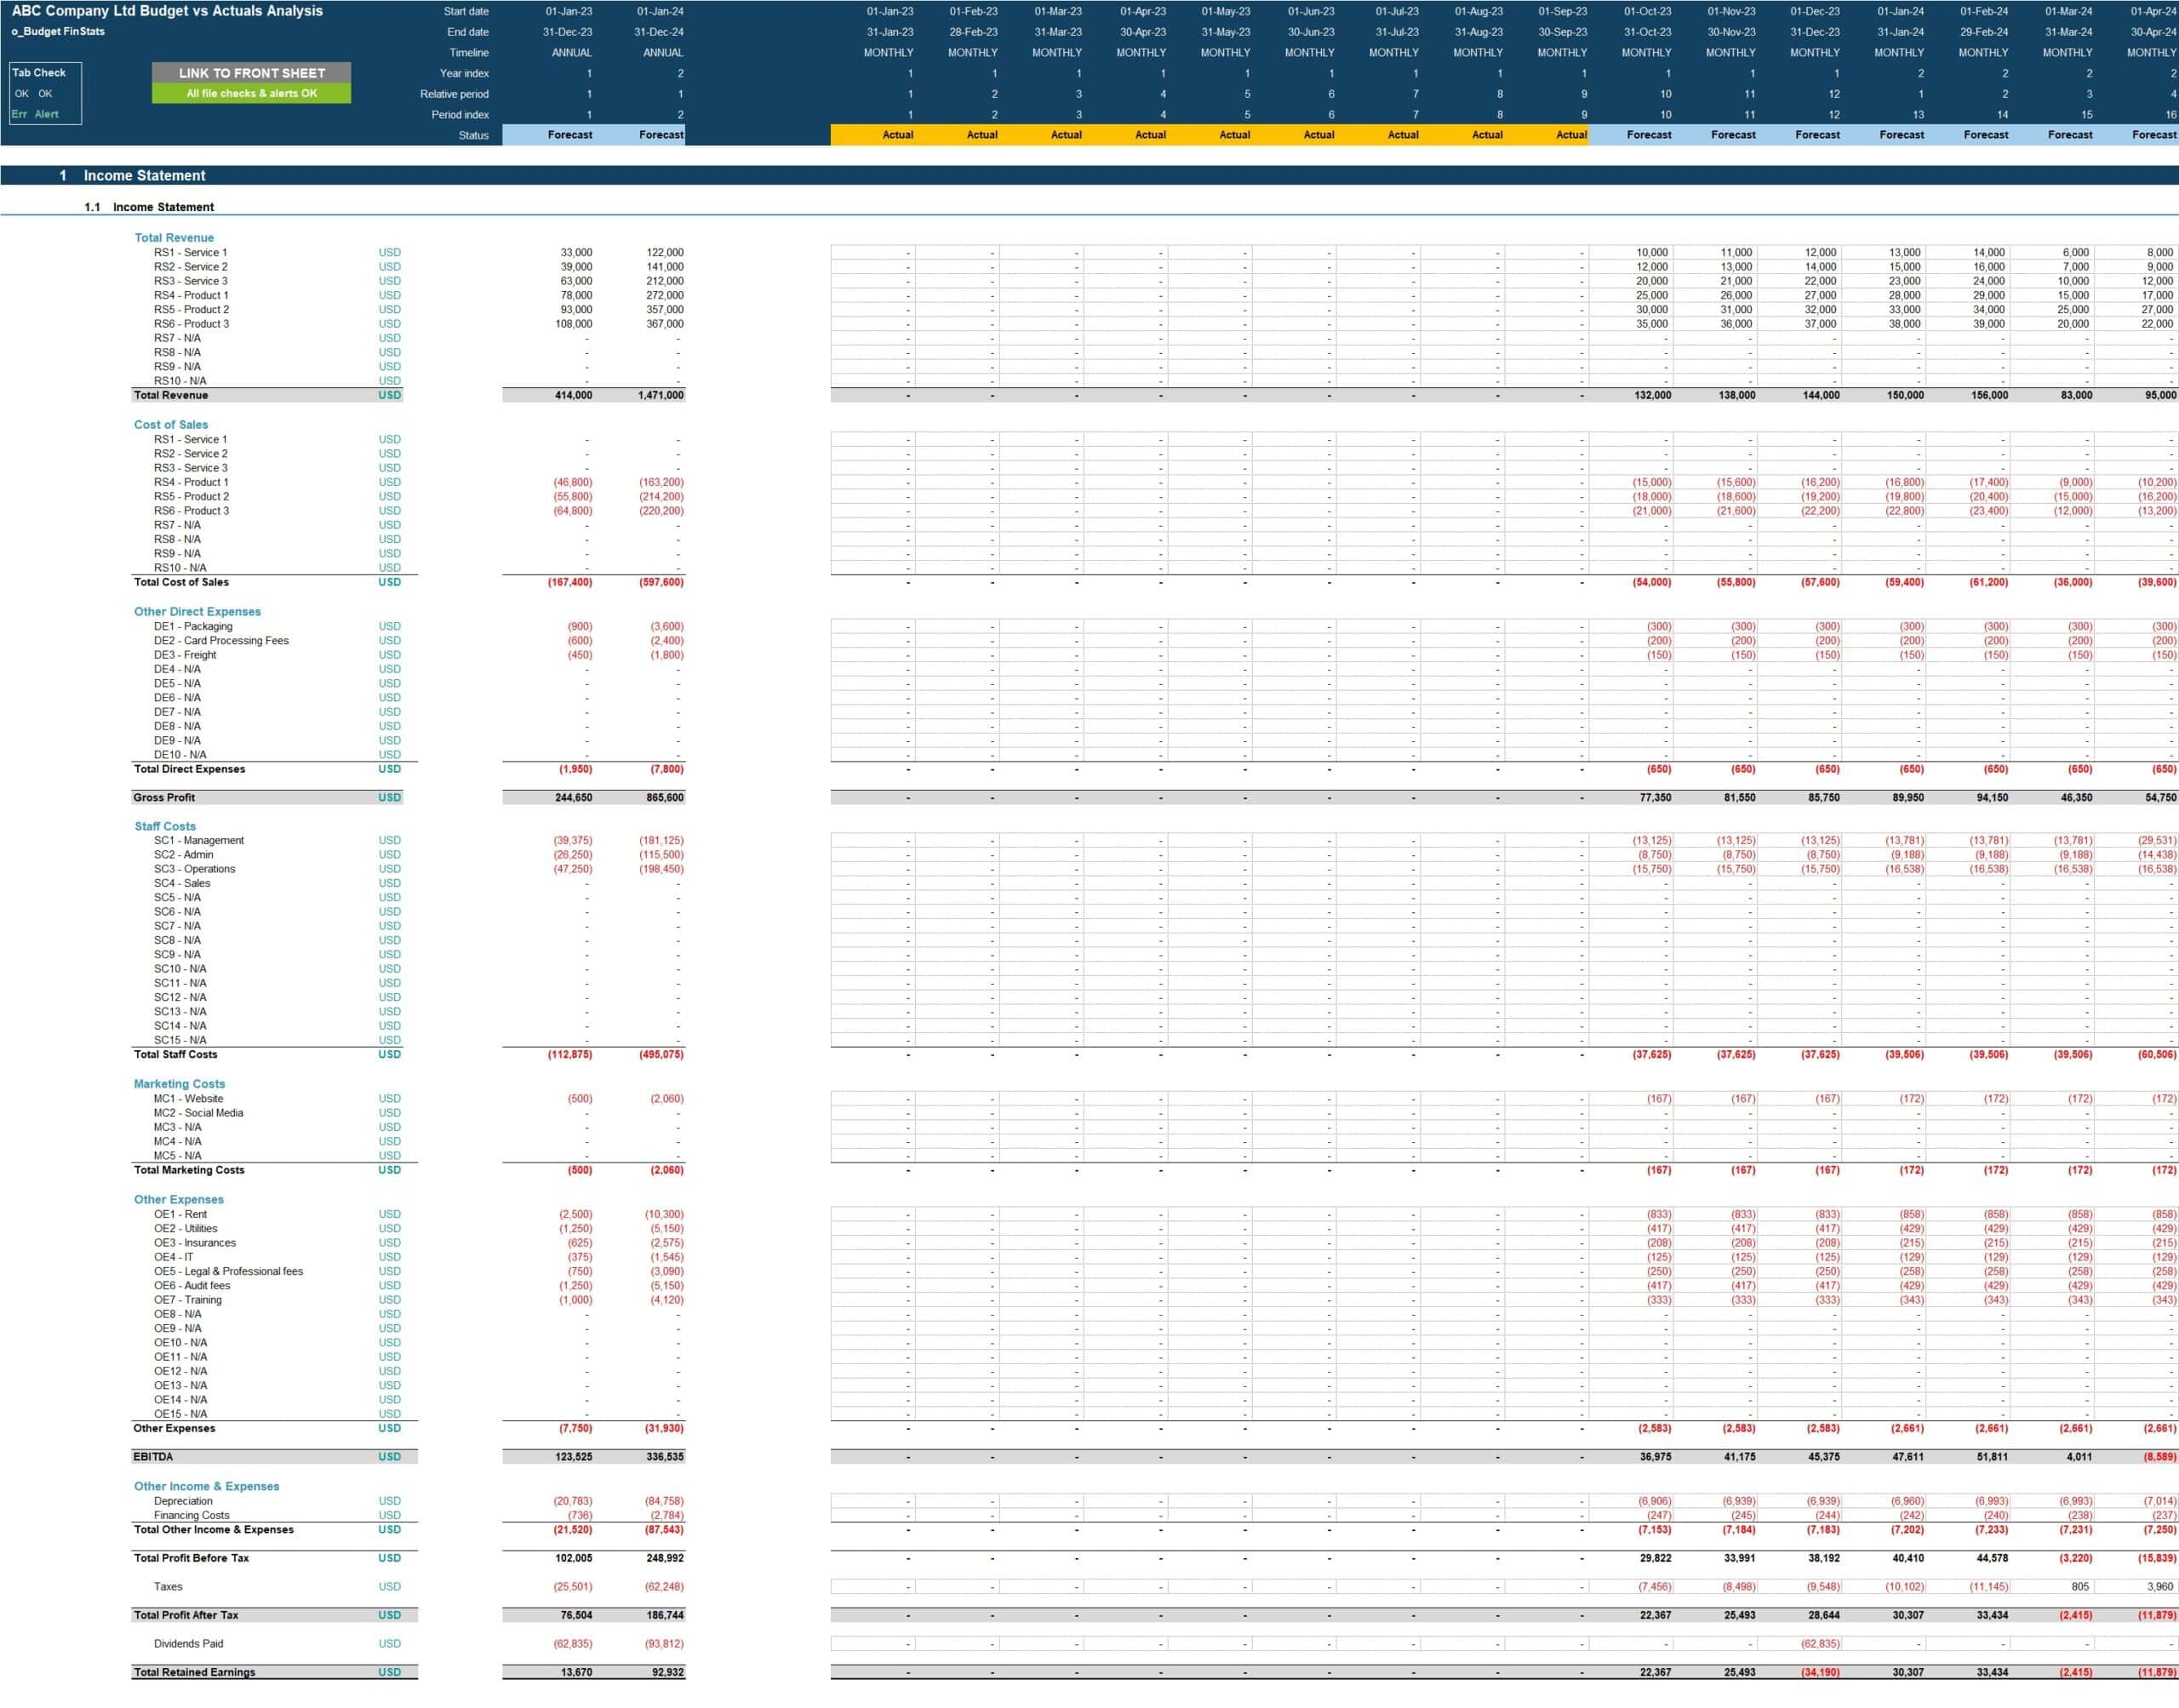Click the blue Forecast status cell for 01-Oct-23
Viewport: 2179px width, 1708px height.
pos(1631,135)
